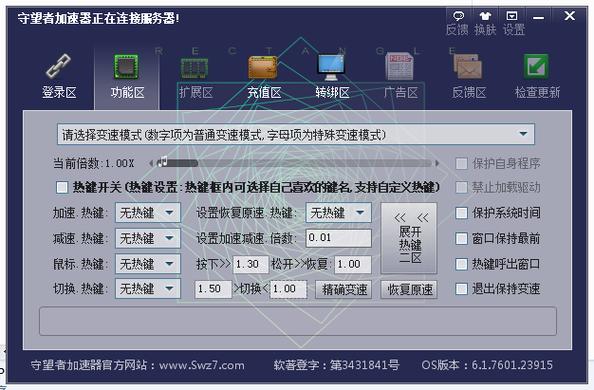Click the 当前倍数:1.00X label
This screenshot has height=390, width=594.
[x=94, y=164]
